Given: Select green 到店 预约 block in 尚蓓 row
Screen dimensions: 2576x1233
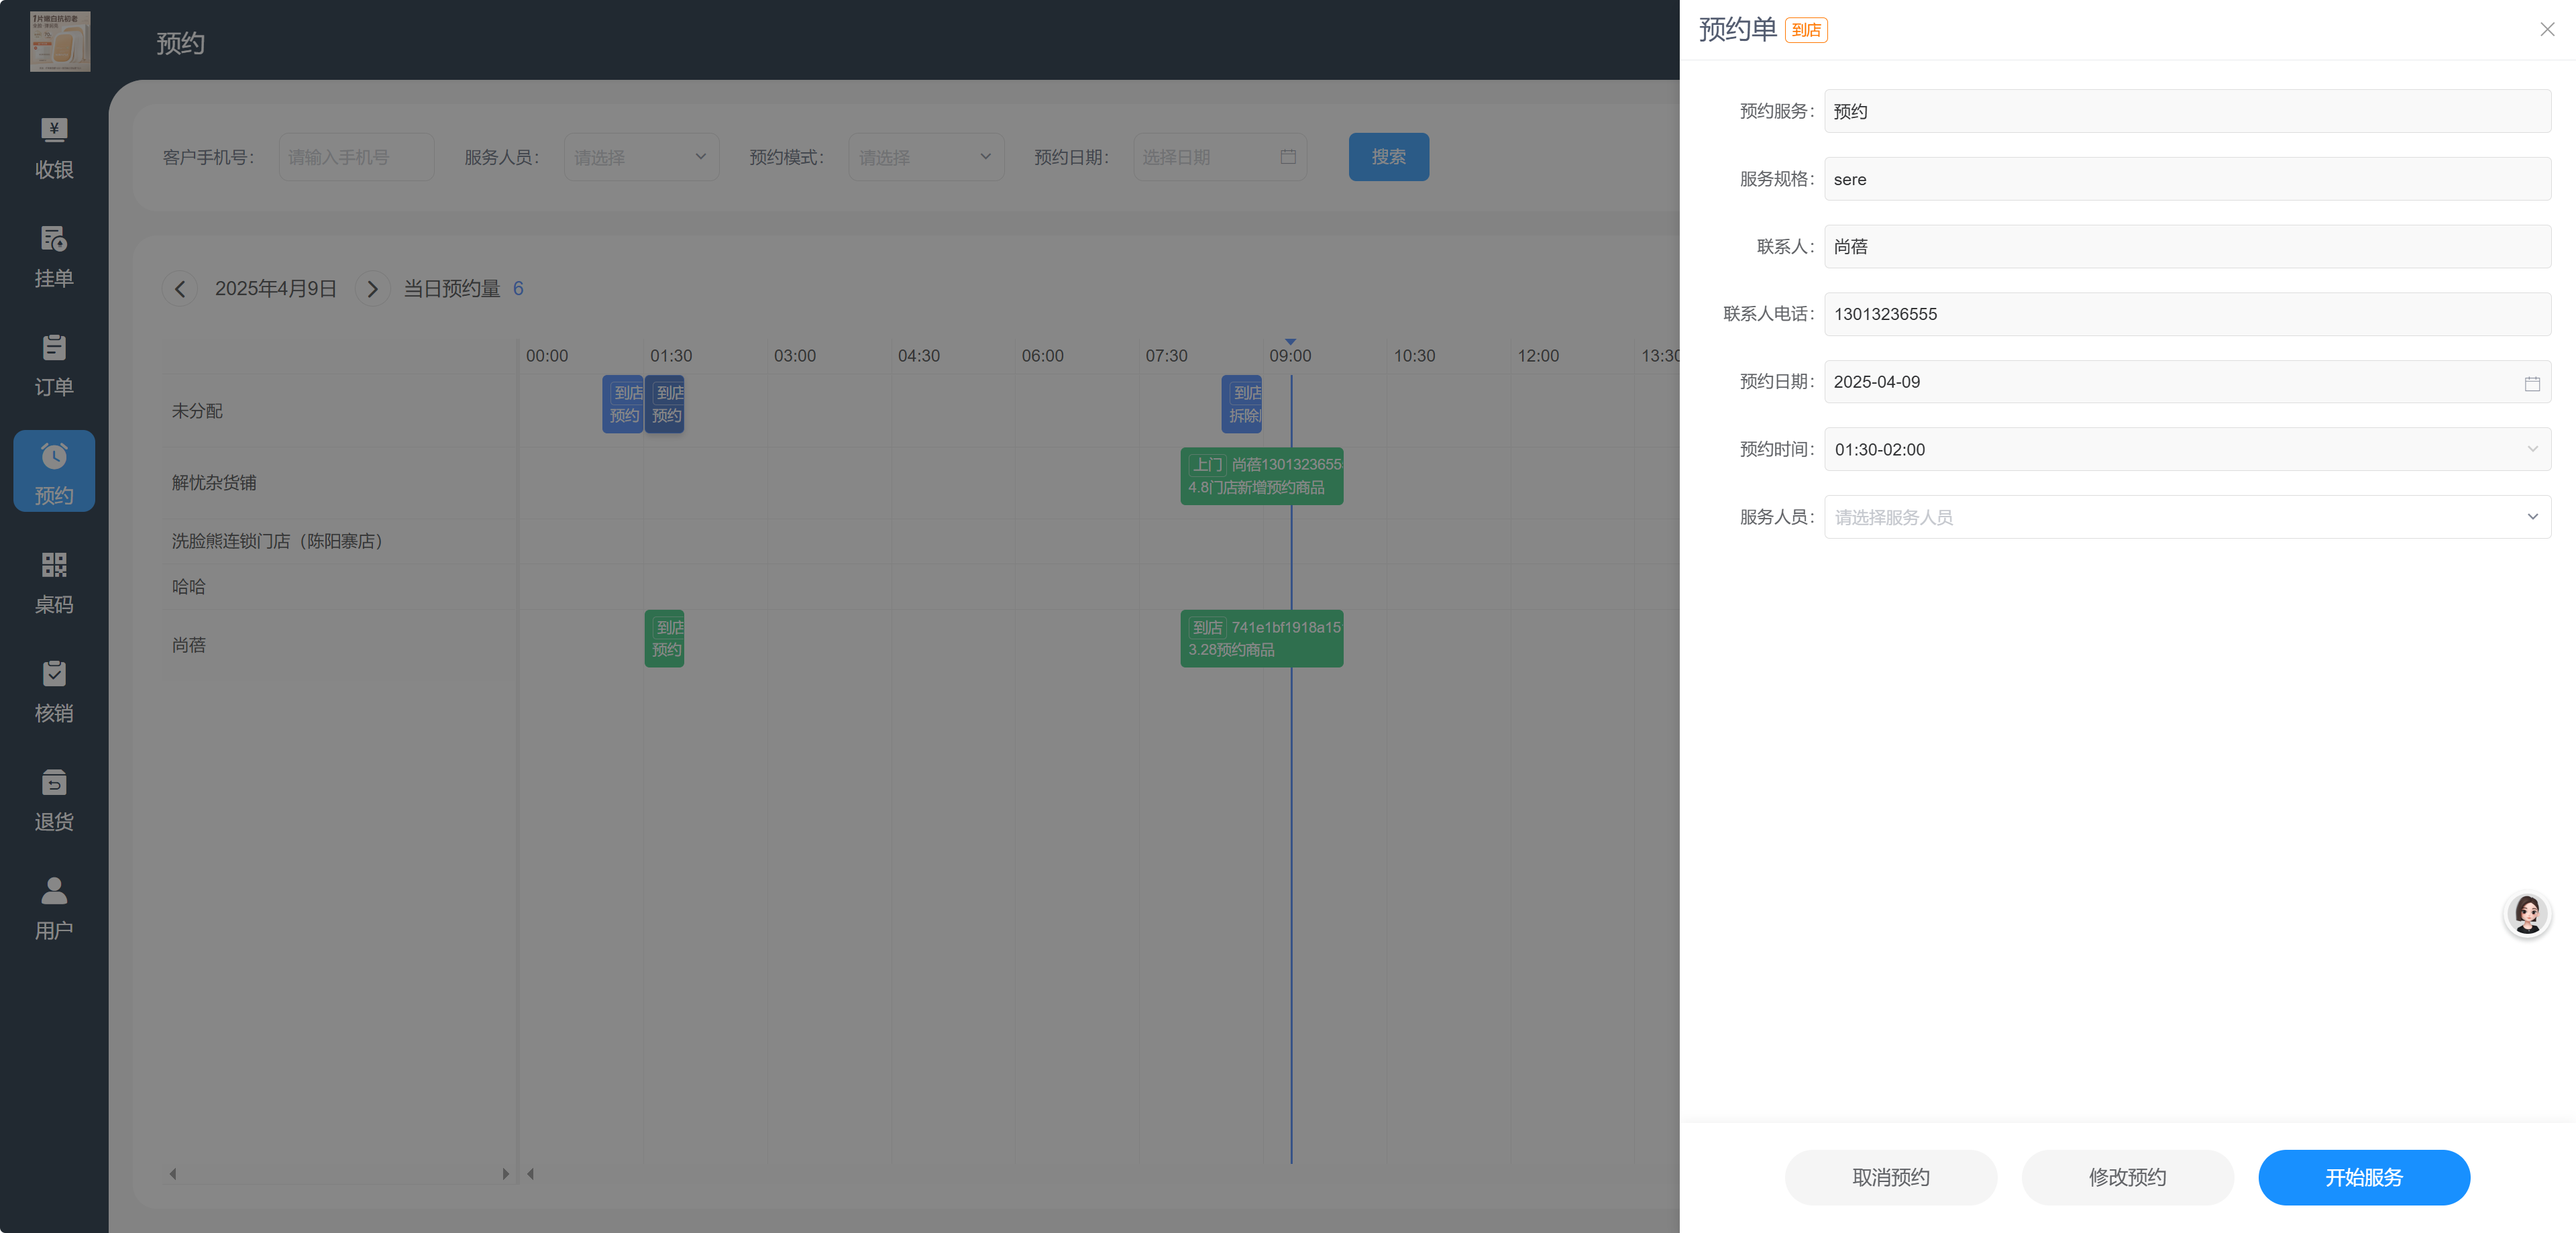Looking at the screenshot, I should (664, 639).
